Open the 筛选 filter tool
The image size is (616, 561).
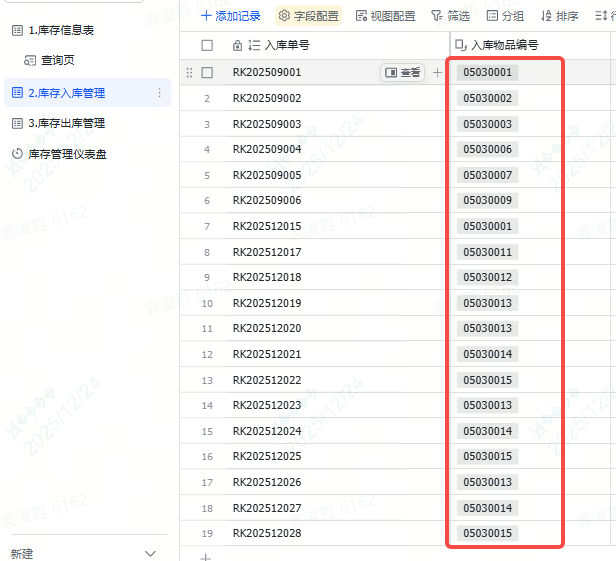click(450, 16)
